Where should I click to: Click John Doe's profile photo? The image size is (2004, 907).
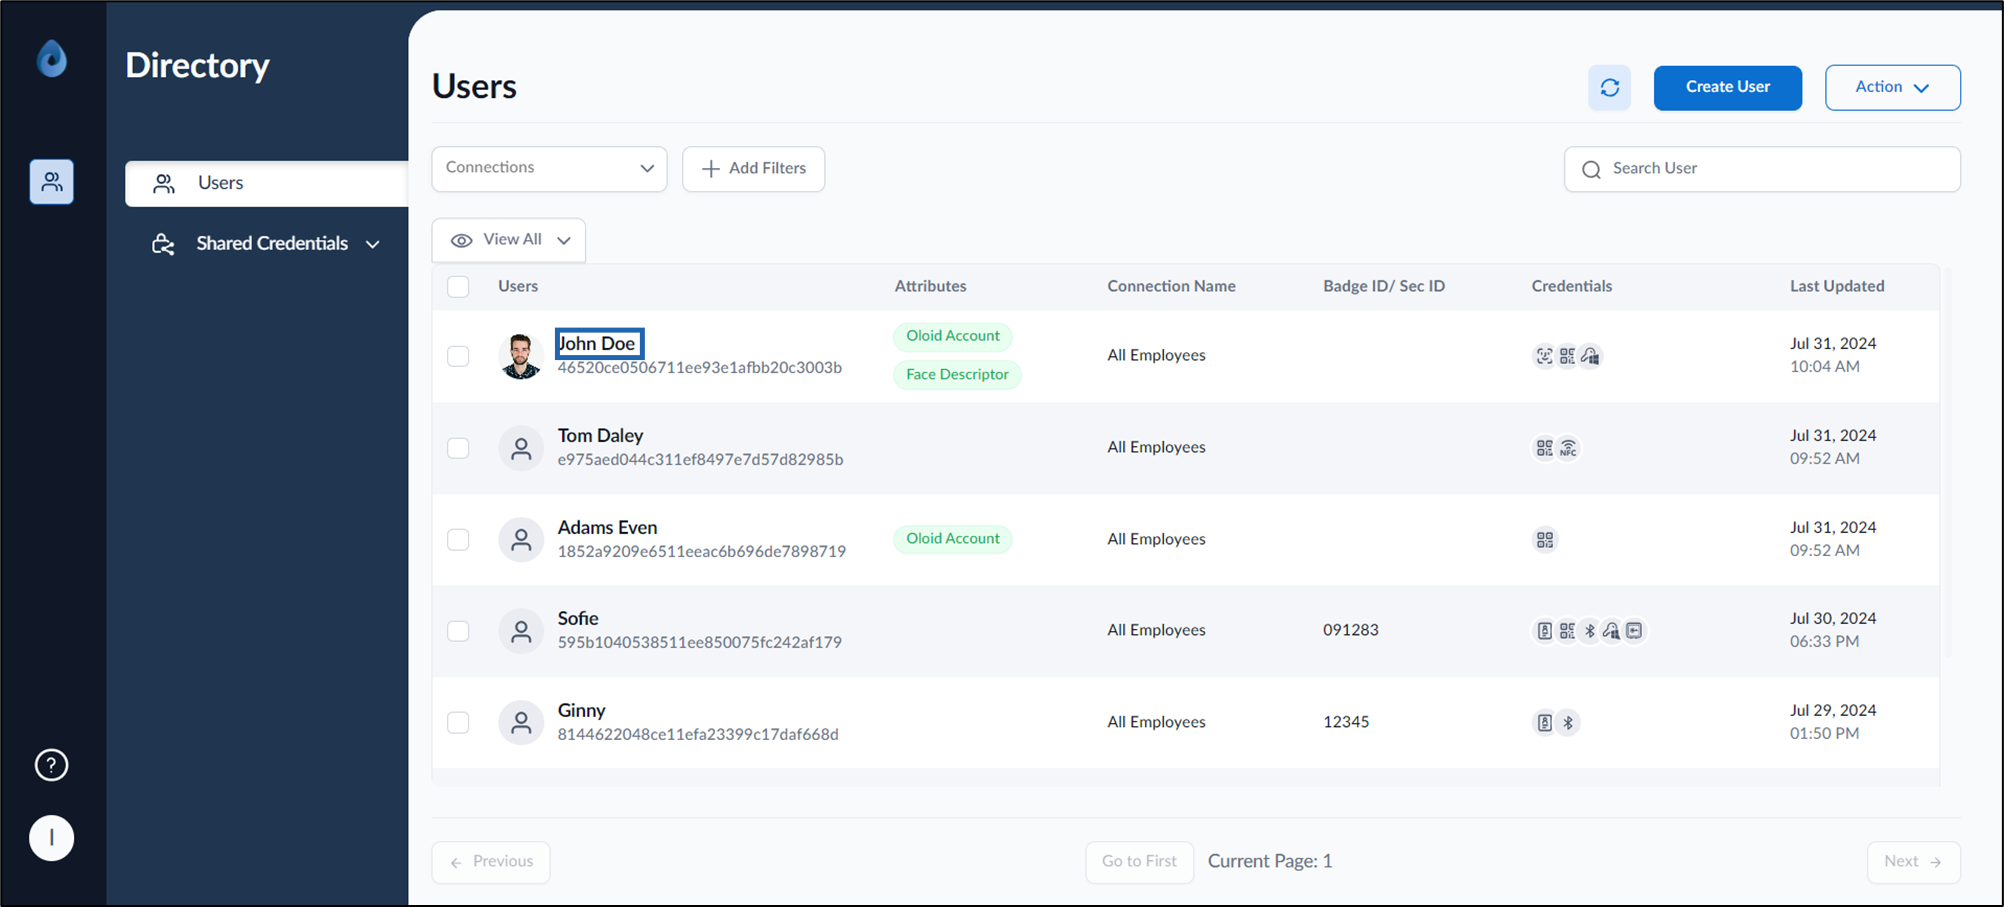pyautogui.click(x=520, y=356)
